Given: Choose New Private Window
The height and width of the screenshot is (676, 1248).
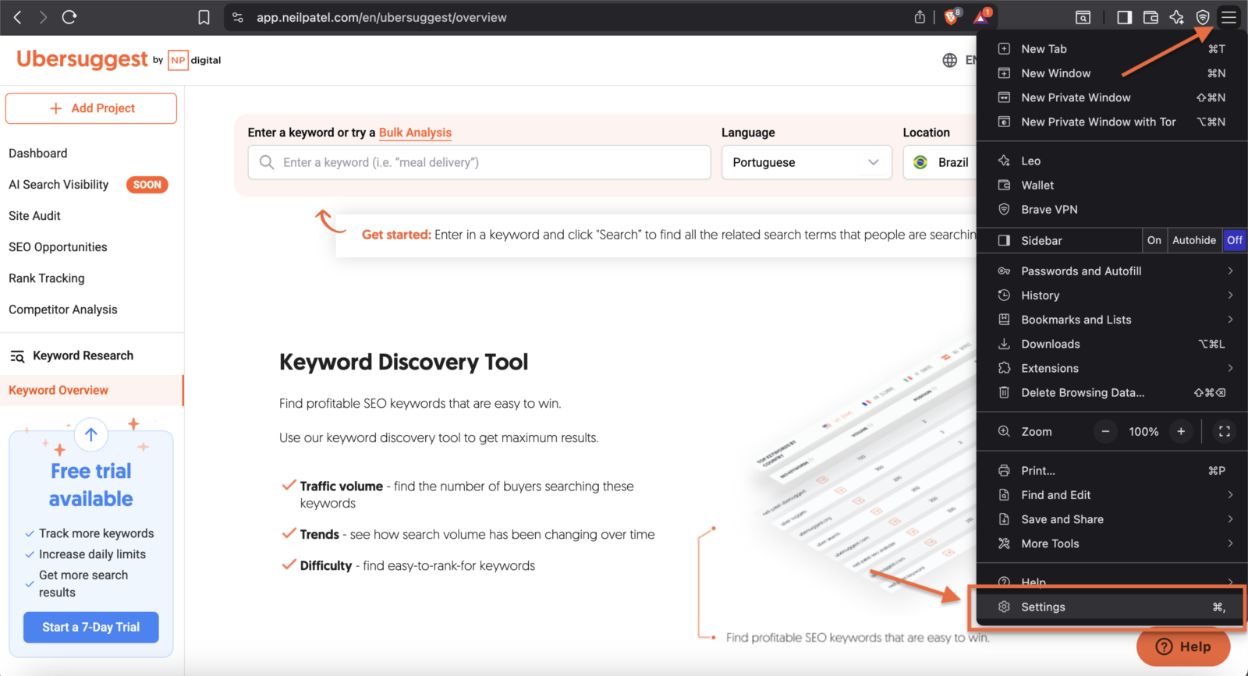Looking at the screenshot, I should [1112, 98].
